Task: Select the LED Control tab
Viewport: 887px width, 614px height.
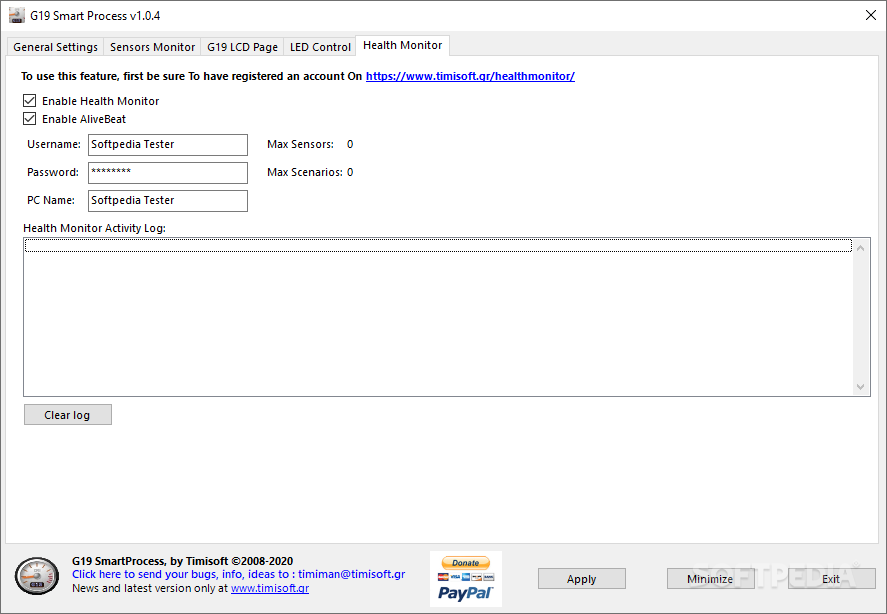Action: (x=320, y=47)
